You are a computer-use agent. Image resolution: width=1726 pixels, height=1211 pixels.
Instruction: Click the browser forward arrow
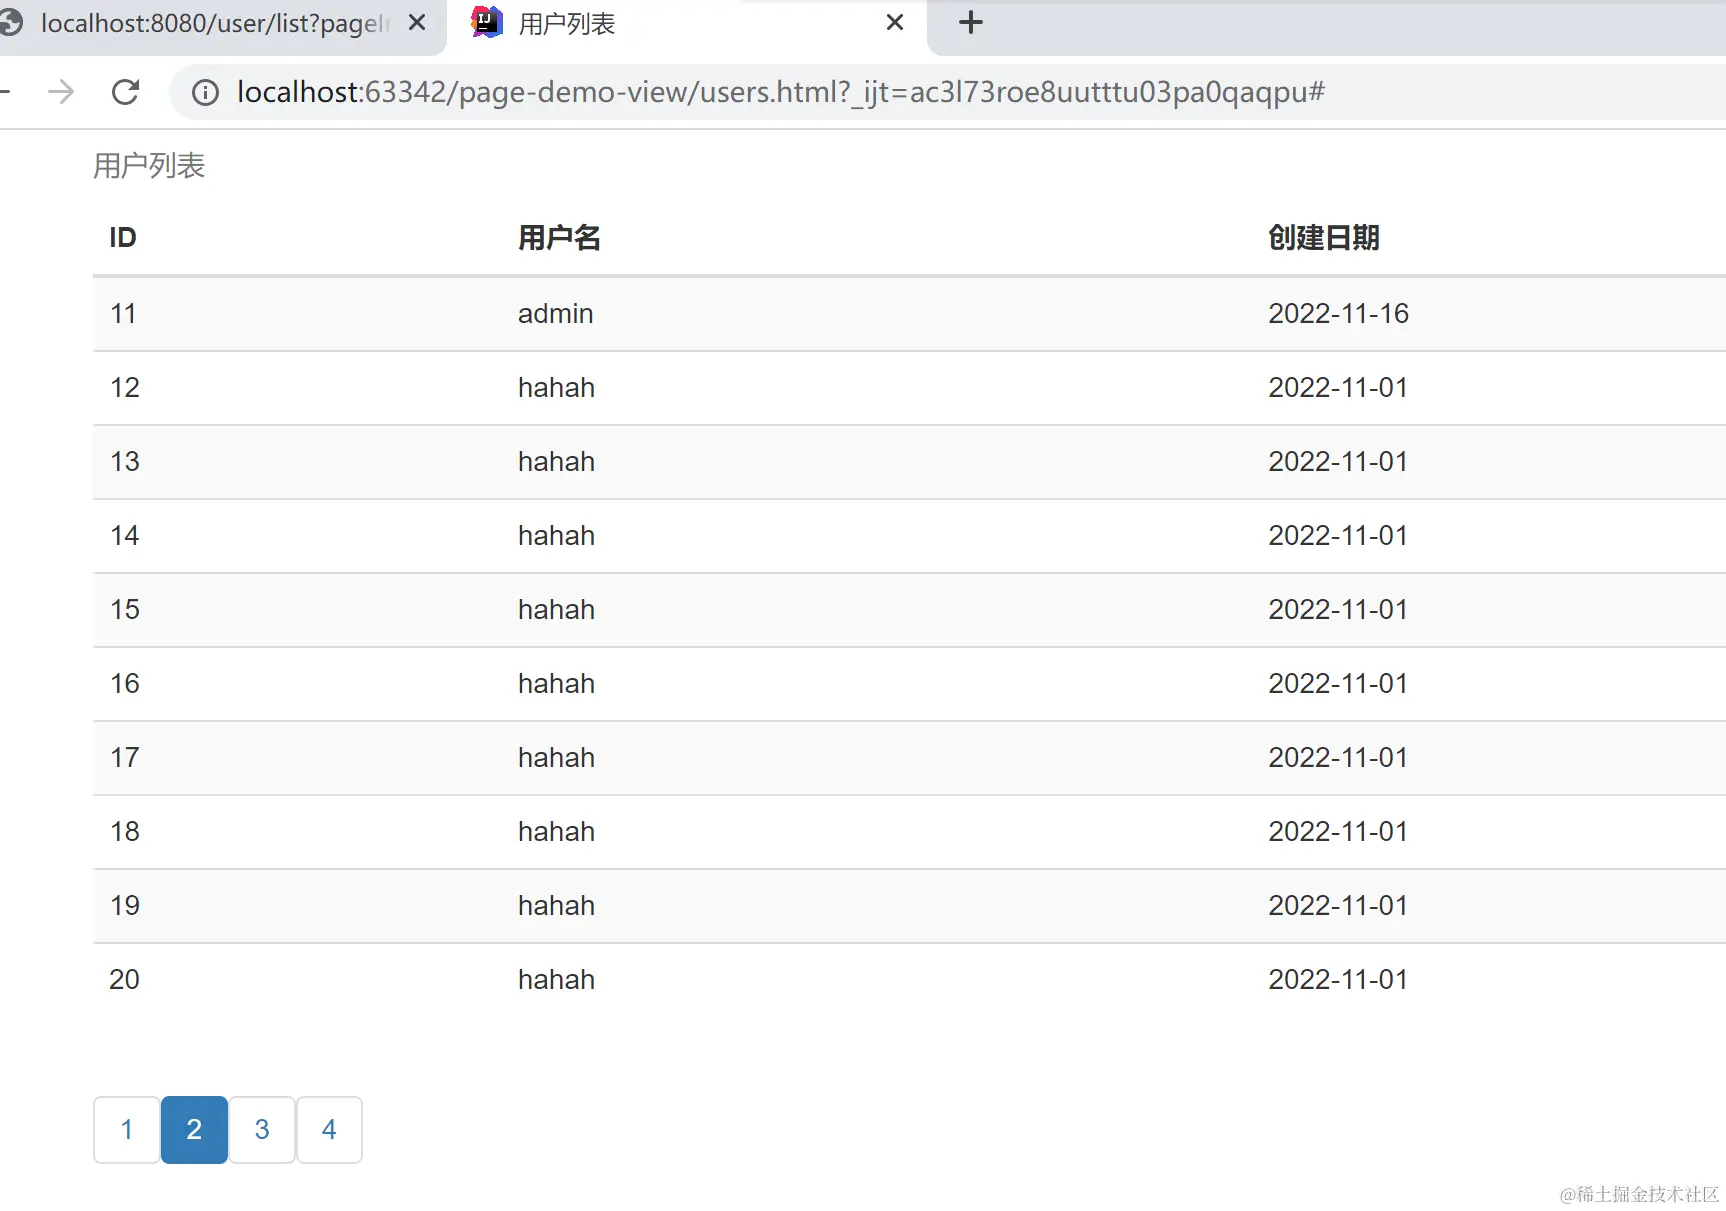61,92
